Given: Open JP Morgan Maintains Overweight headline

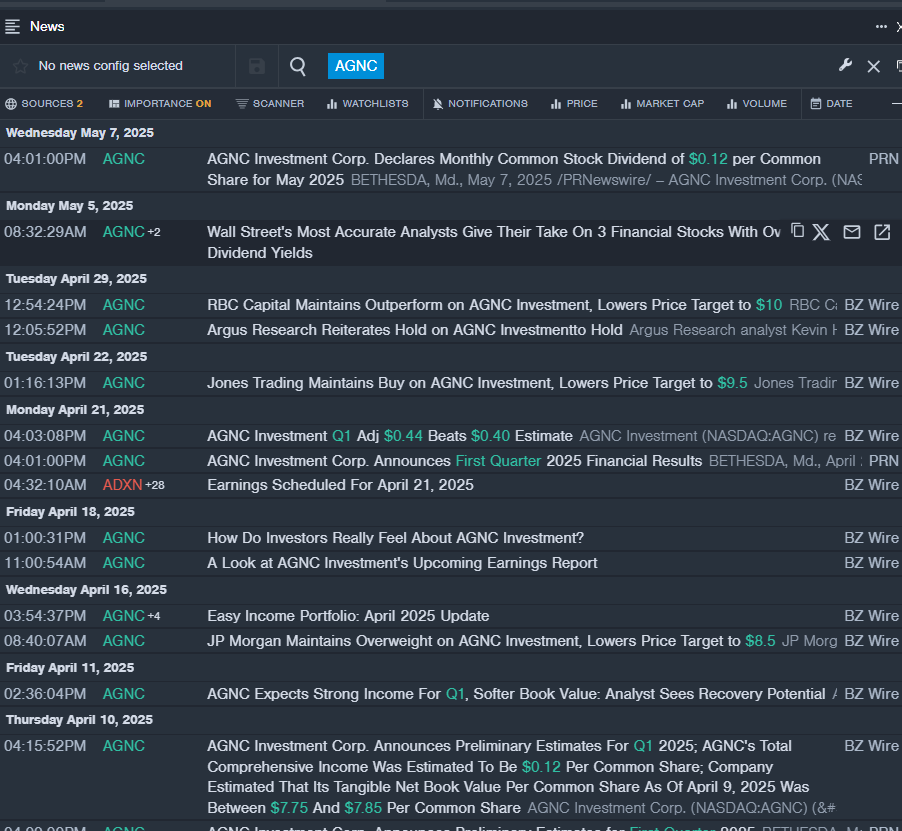Looking at the screenshot, I should point(491,641).
